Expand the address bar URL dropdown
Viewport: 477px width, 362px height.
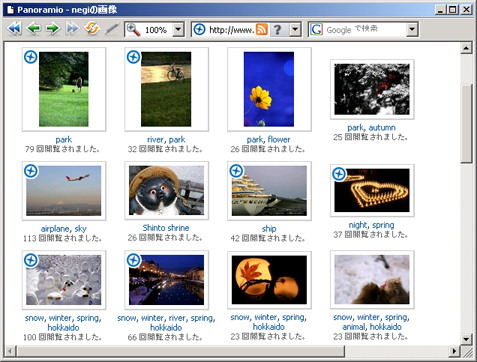295,30
